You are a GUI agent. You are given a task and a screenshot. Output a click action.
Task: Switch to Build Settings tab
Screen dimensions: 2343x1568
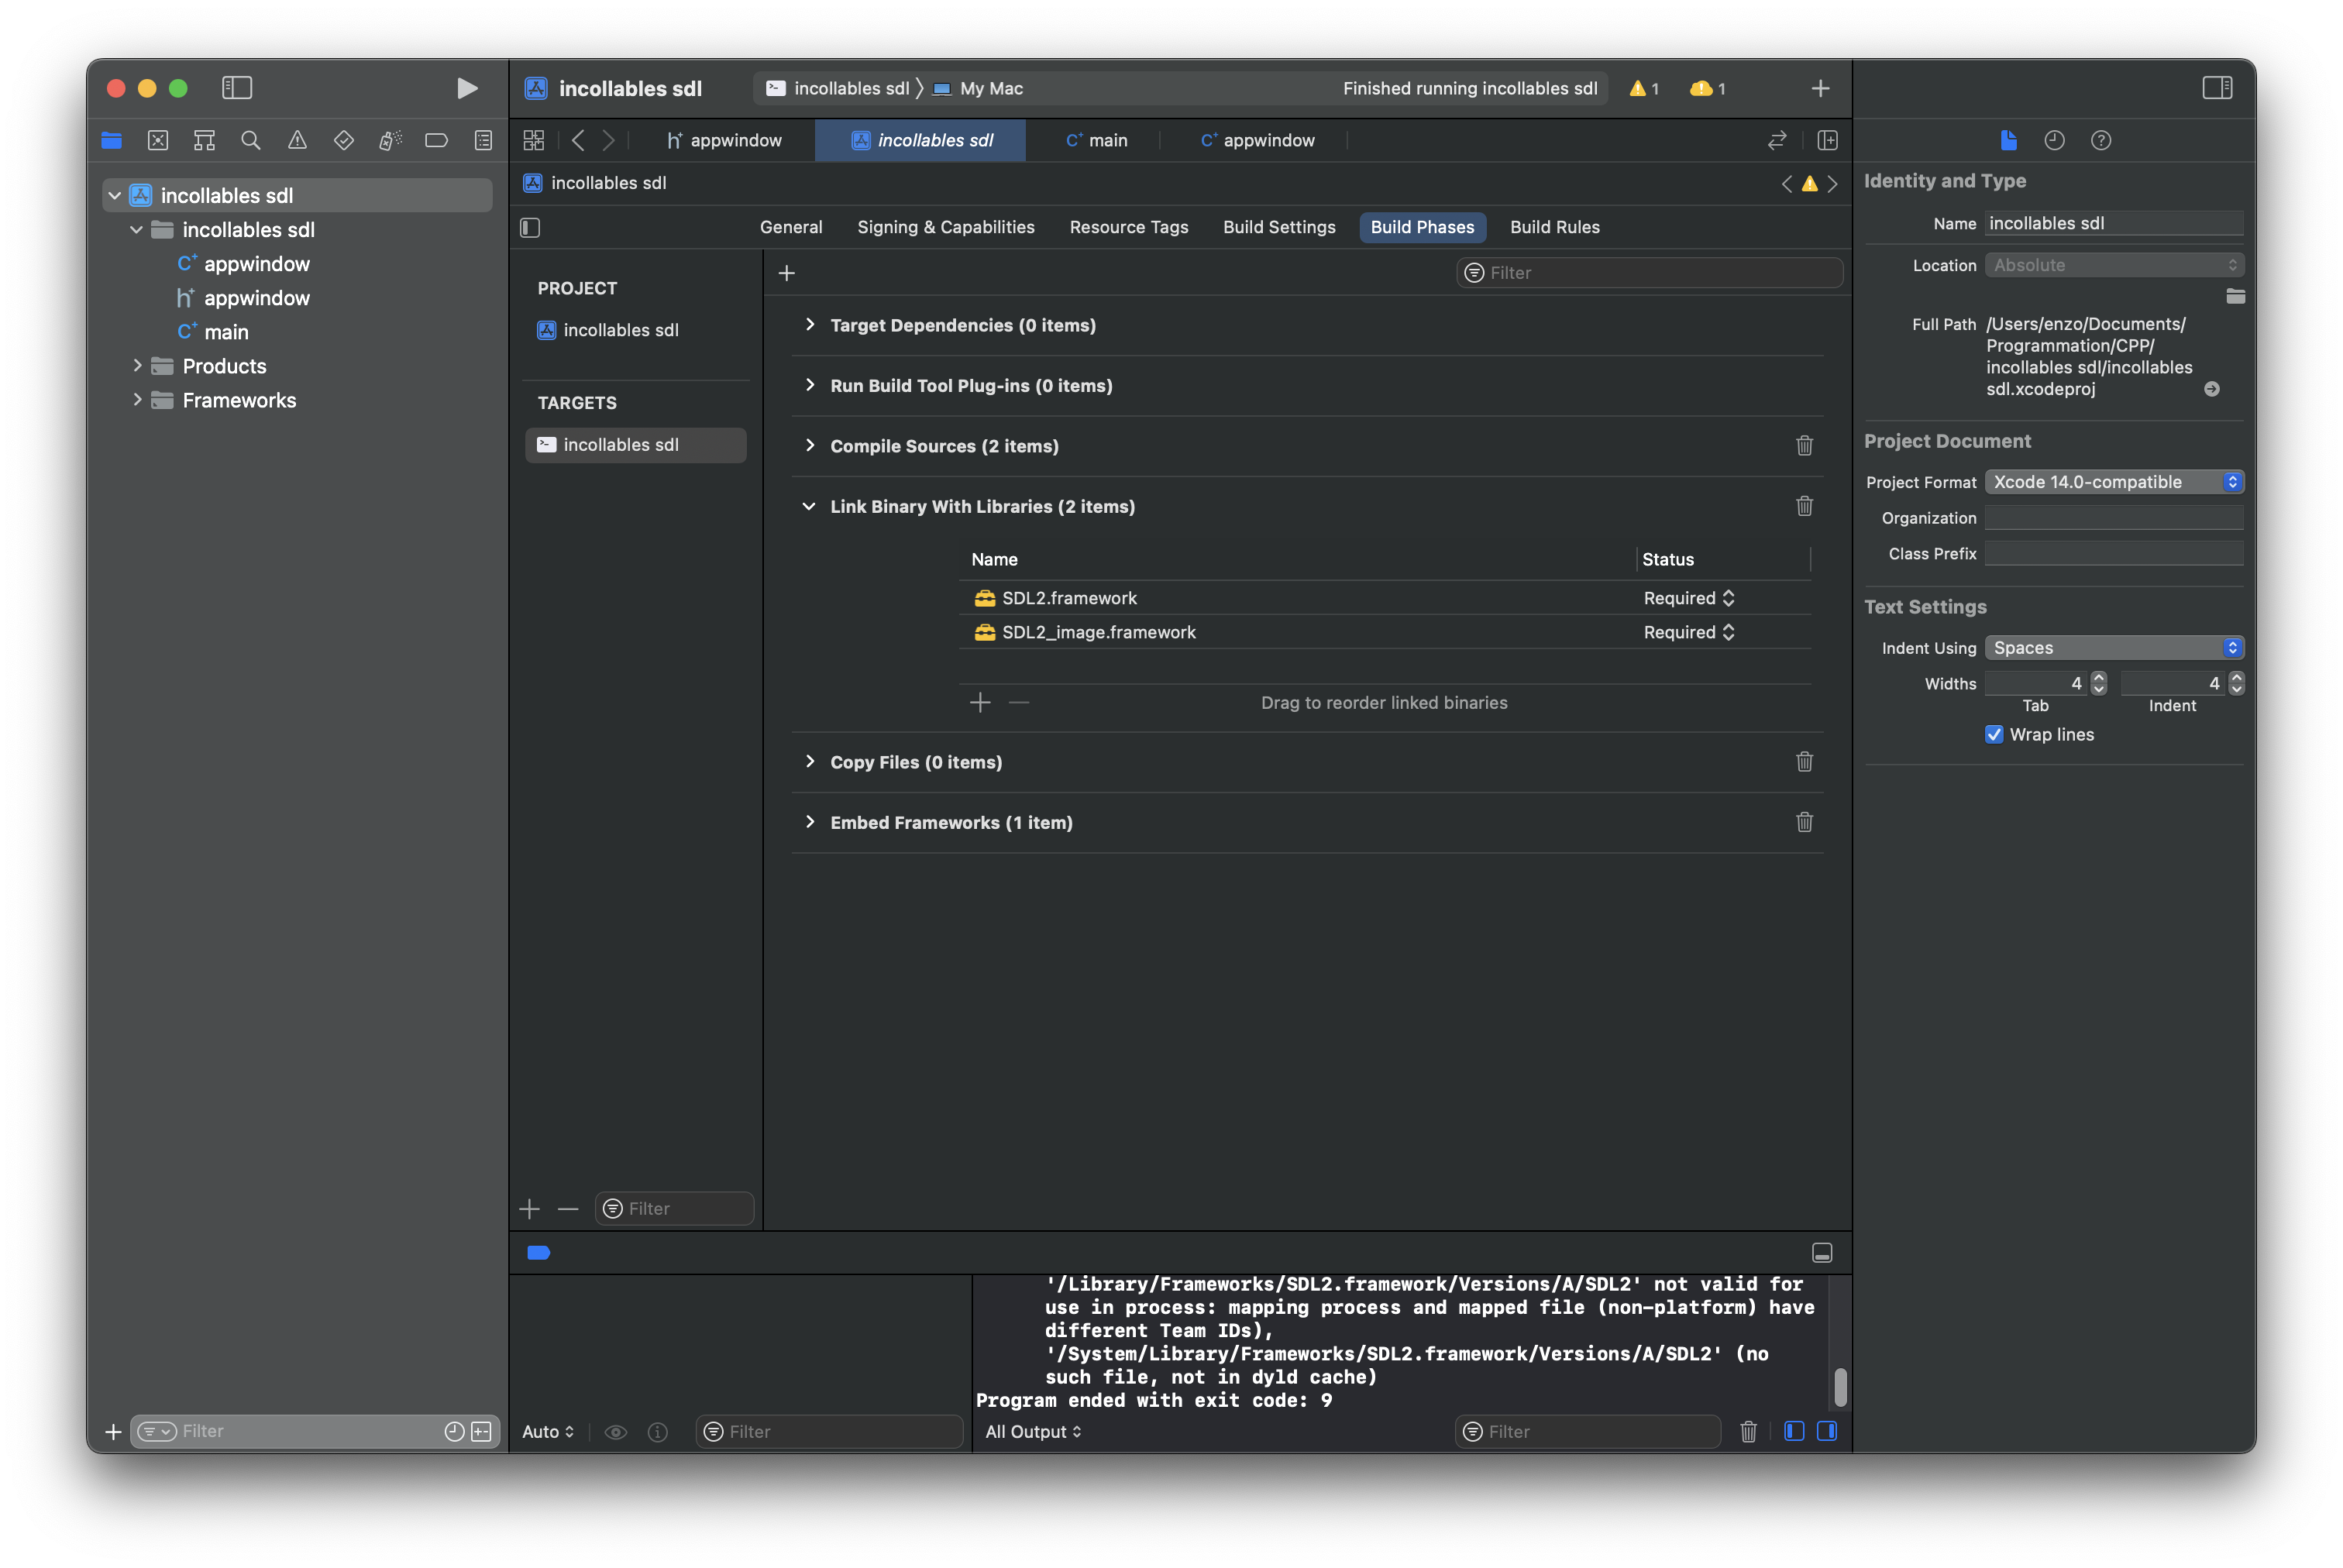(x=1278, y=227)
